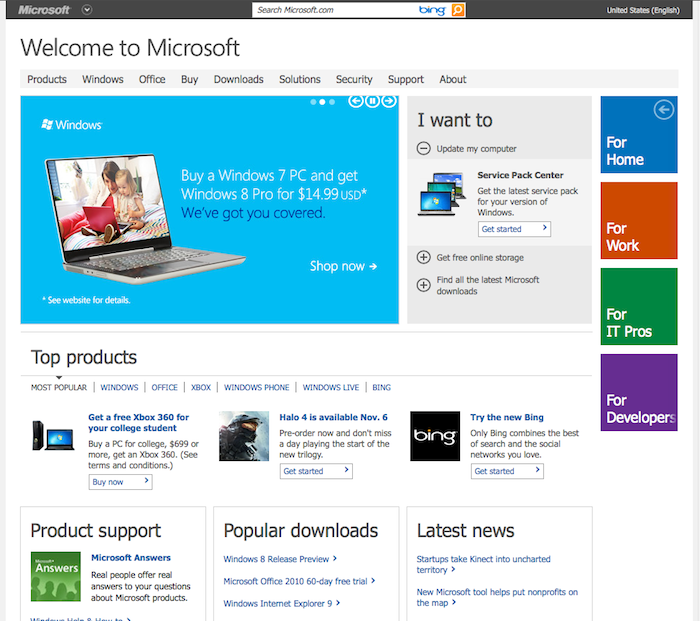
Task: Click the Xbox 360 and PC product image
Action: click(53, 436)
